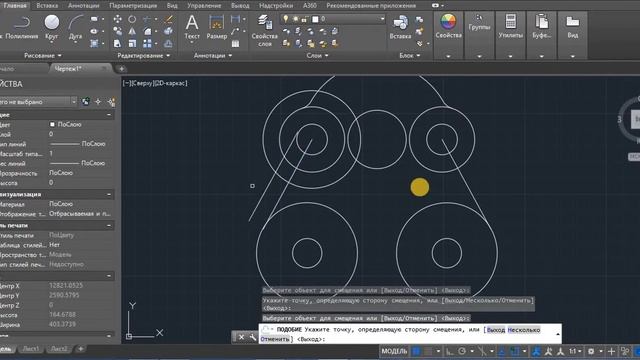Toggle layer lock icon in layer dropdown

tap(304, 19)
